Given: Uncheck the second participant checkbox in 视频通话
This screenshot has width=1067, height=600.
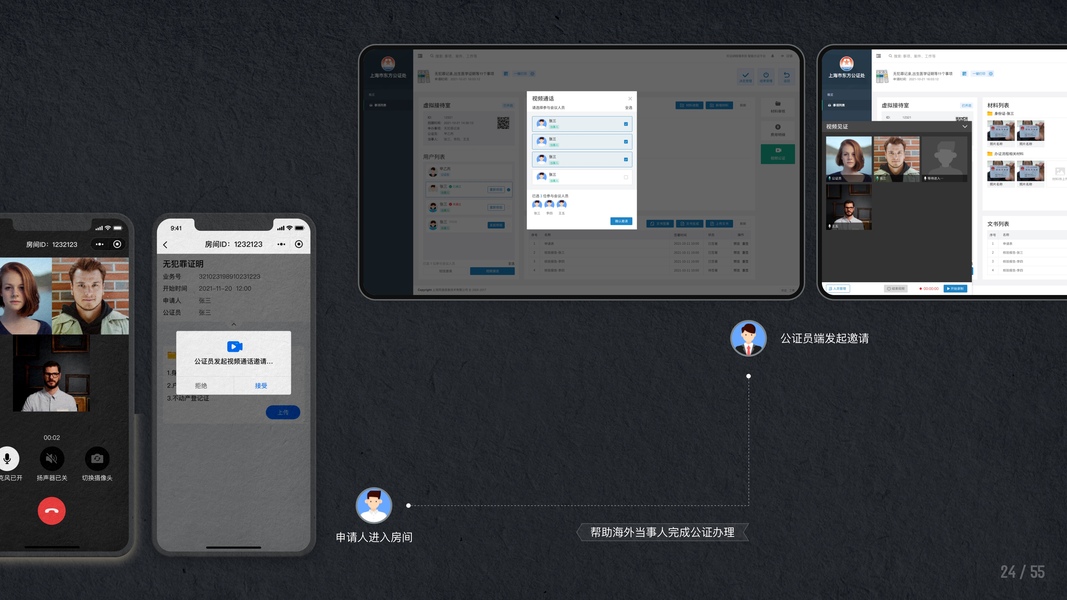Looking at the screenshot, I should click(x=626, y=141).
